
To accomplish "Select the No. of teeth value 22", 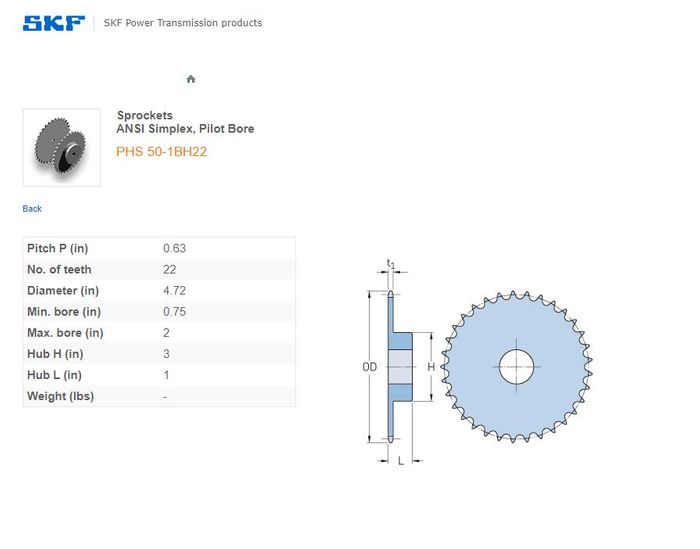I will pos(170,269).
